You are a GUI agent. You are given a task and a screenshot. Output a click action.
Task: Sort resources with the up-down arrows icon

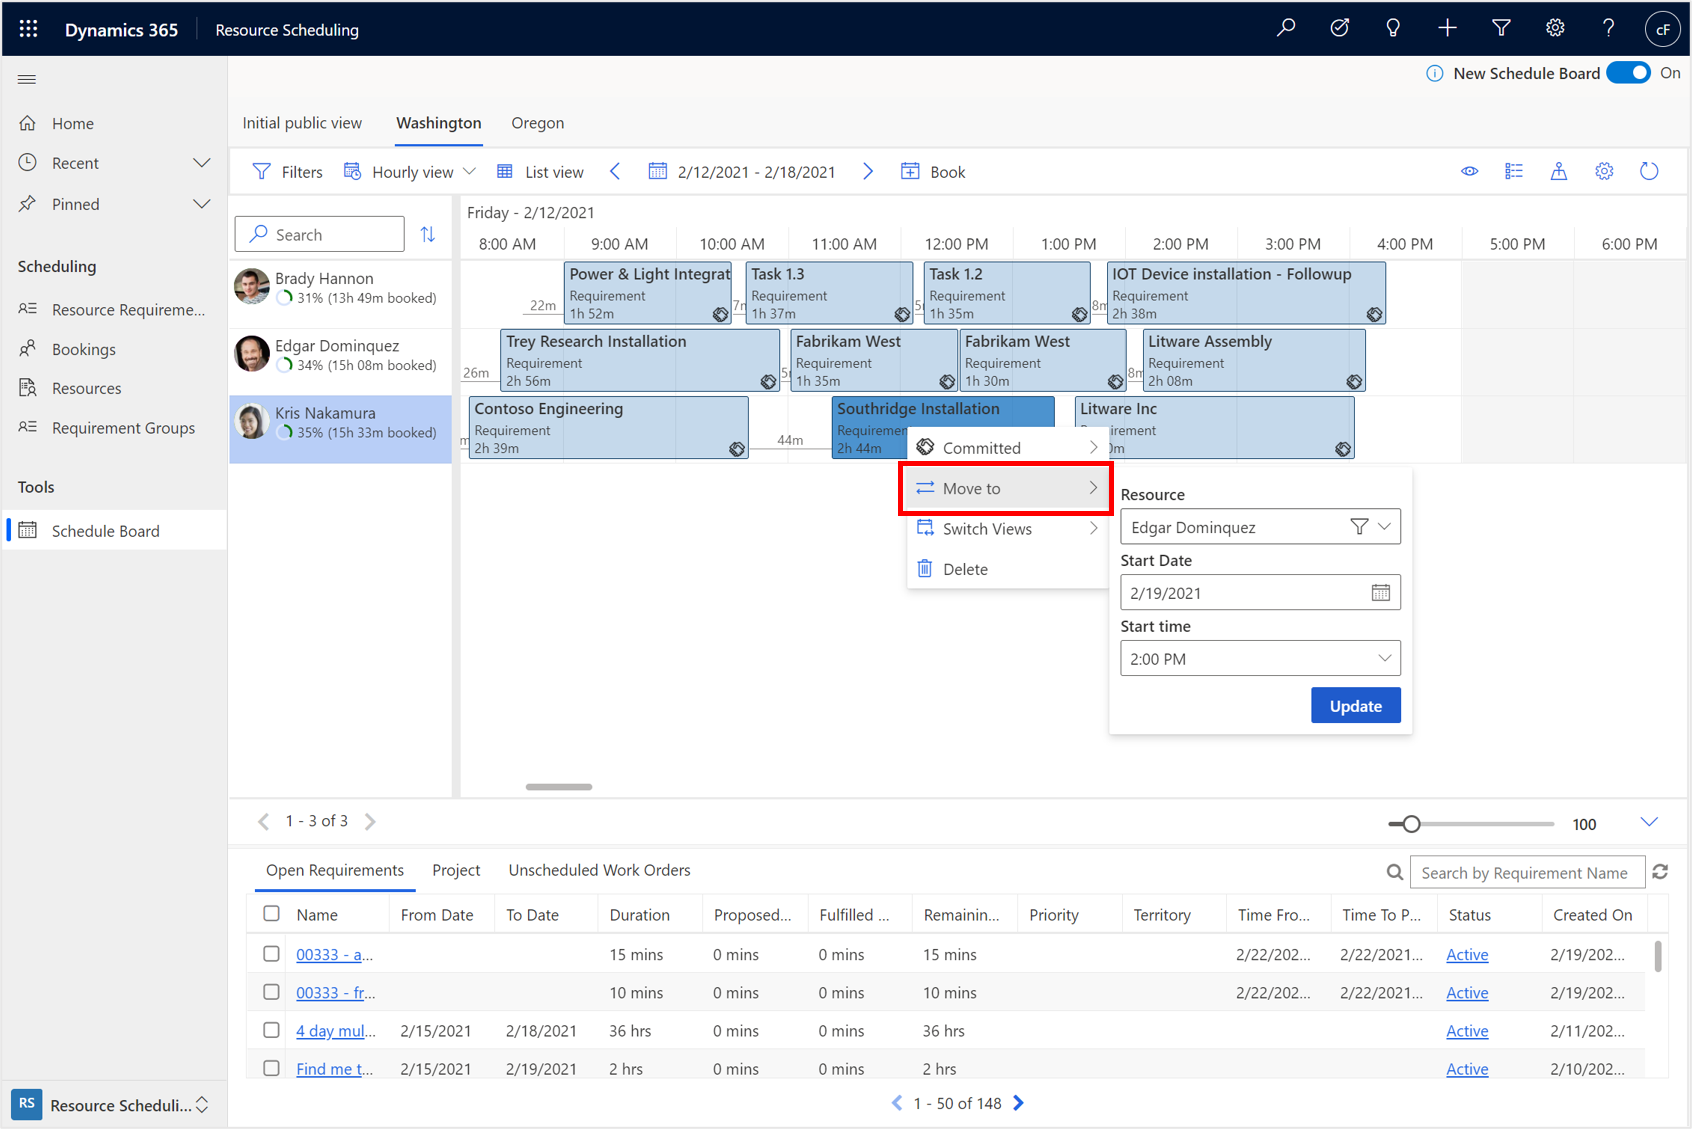428,234
